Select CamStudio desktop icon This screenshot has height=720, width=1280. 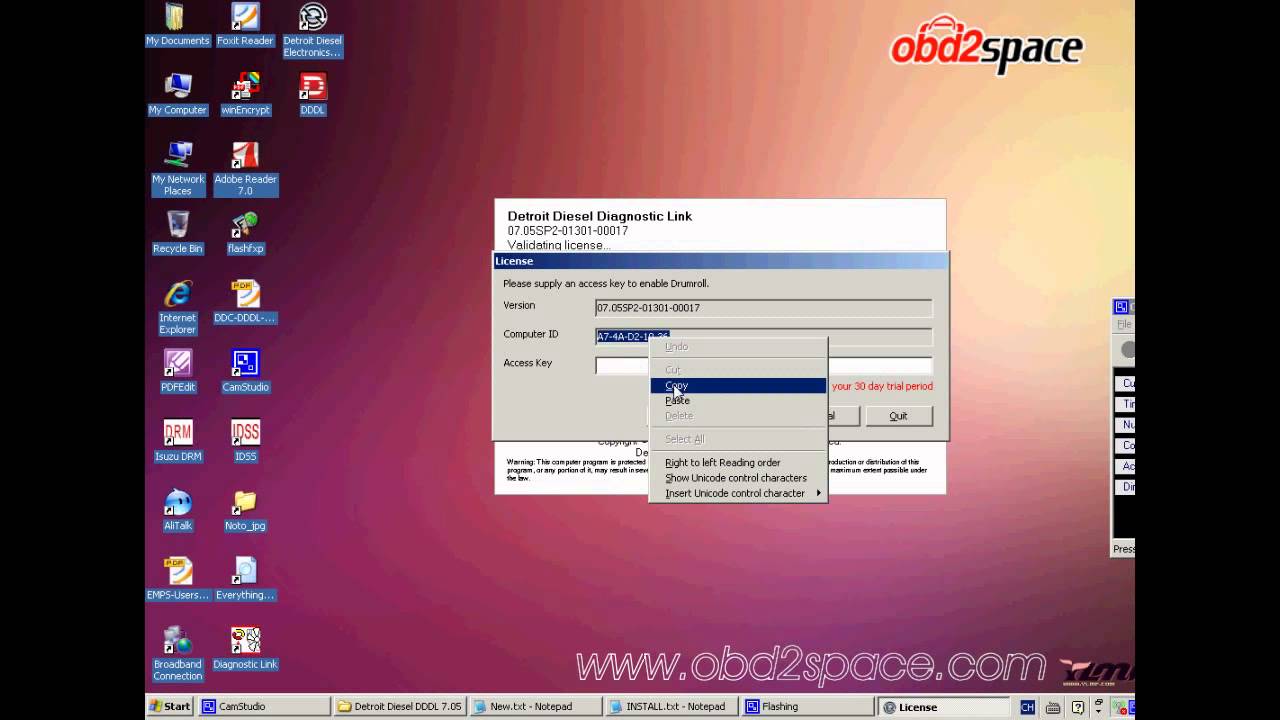245,371
